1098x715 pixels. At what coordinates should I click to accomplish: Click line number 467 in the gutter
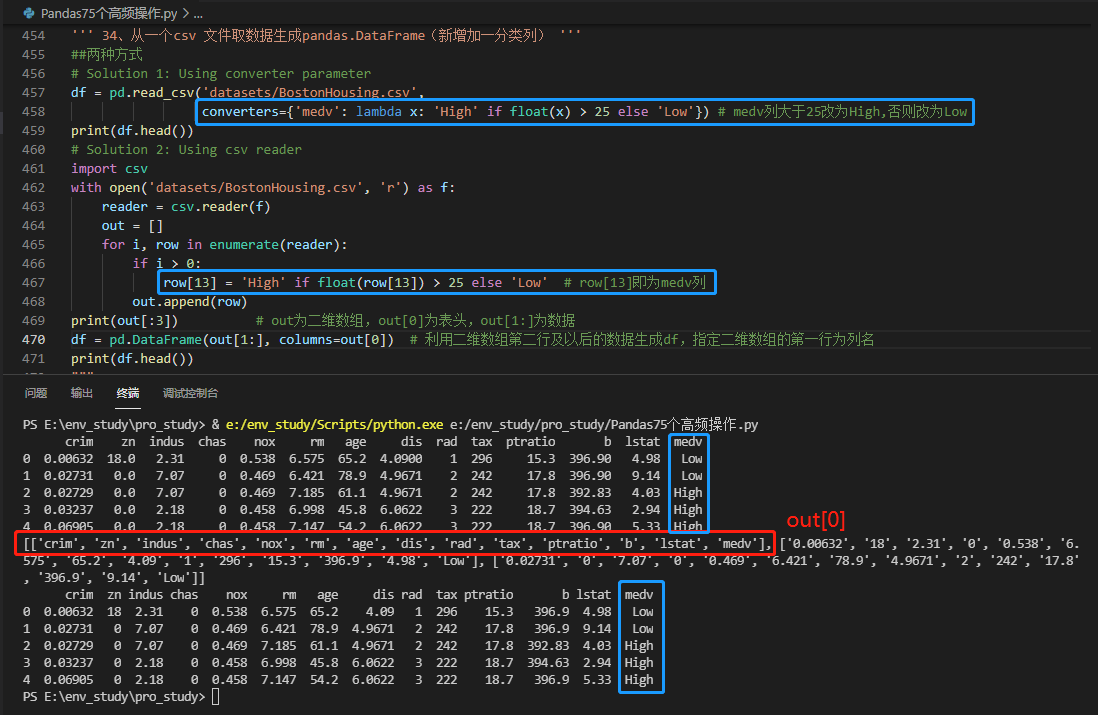(34, 282)
